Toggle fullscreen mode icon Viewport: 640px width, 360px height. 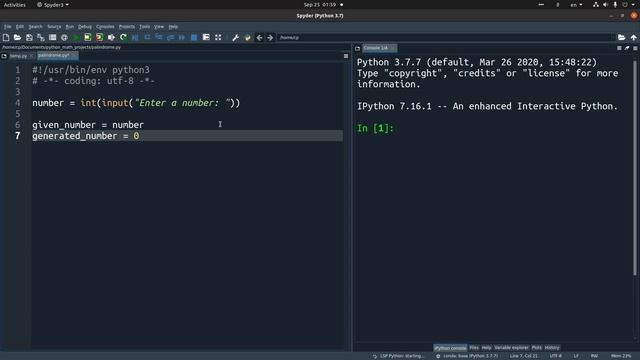[x=218, y=38]
